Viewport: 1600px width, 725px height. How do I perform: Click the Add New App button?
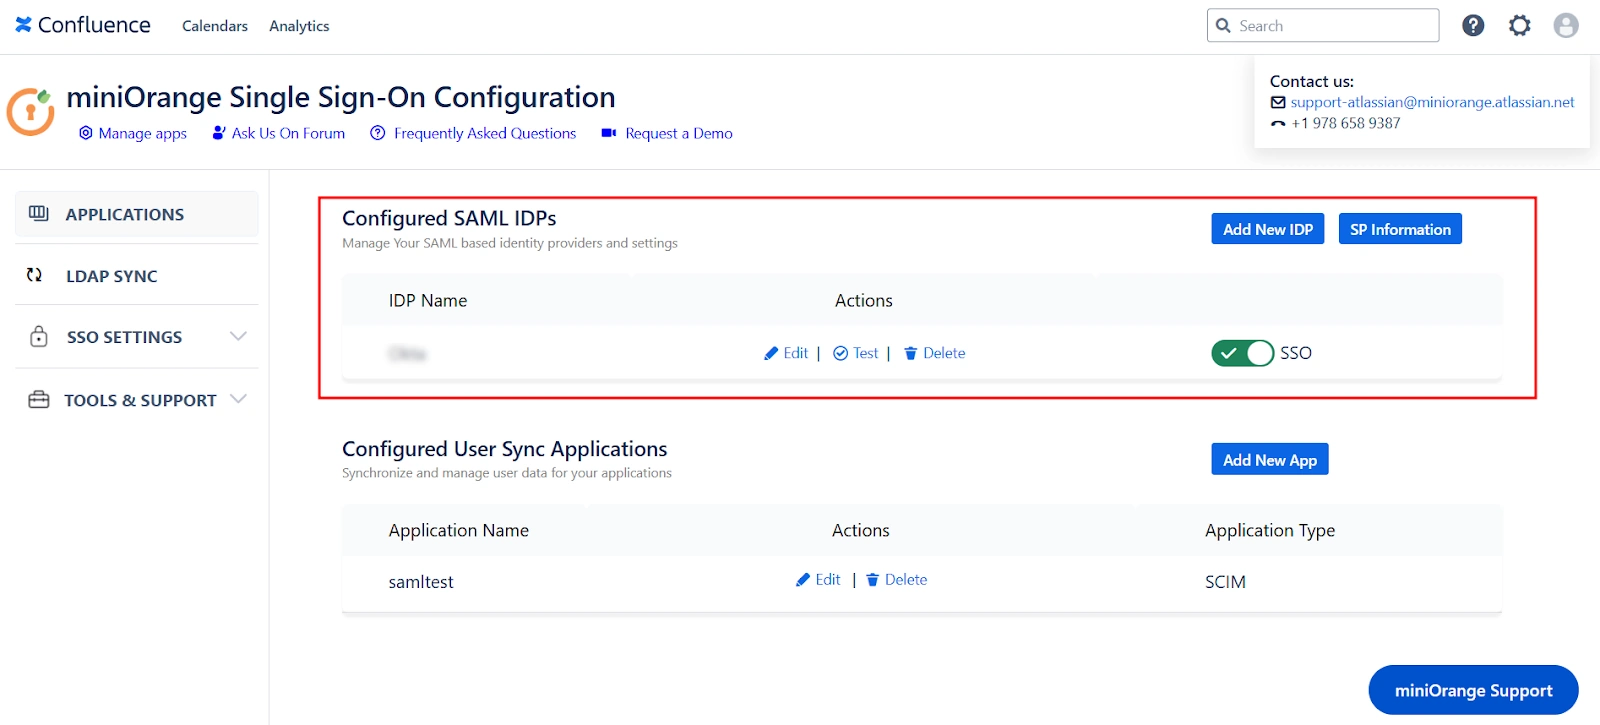pos(1270,460)
